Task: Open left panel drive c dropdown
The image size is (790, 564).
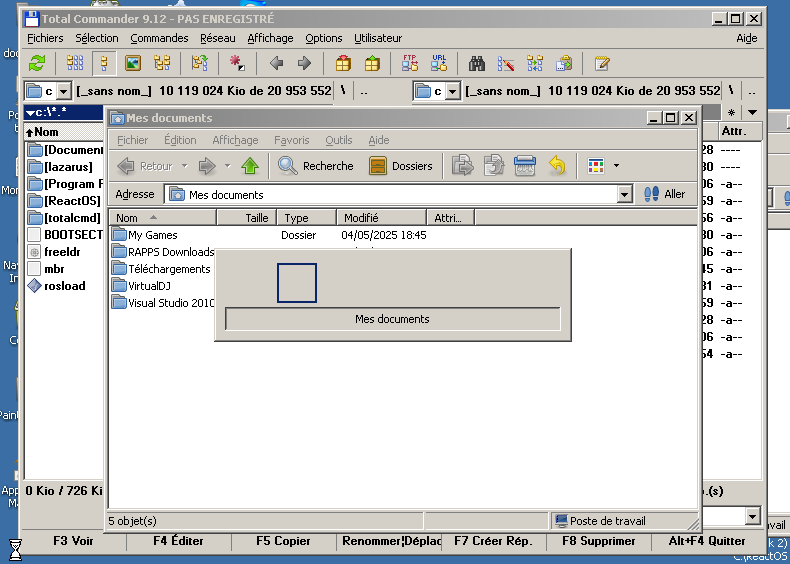Action: coord(63,91)
